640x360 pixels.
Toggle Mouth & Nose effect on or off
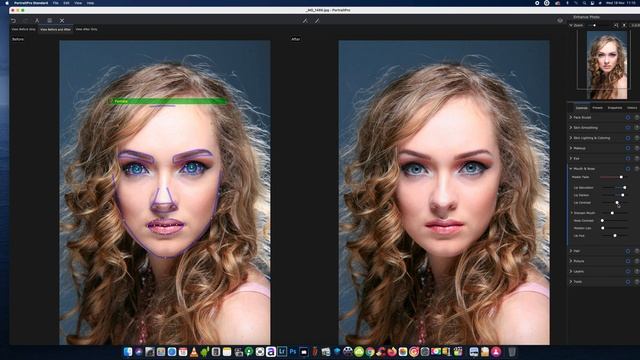[637, 168]
